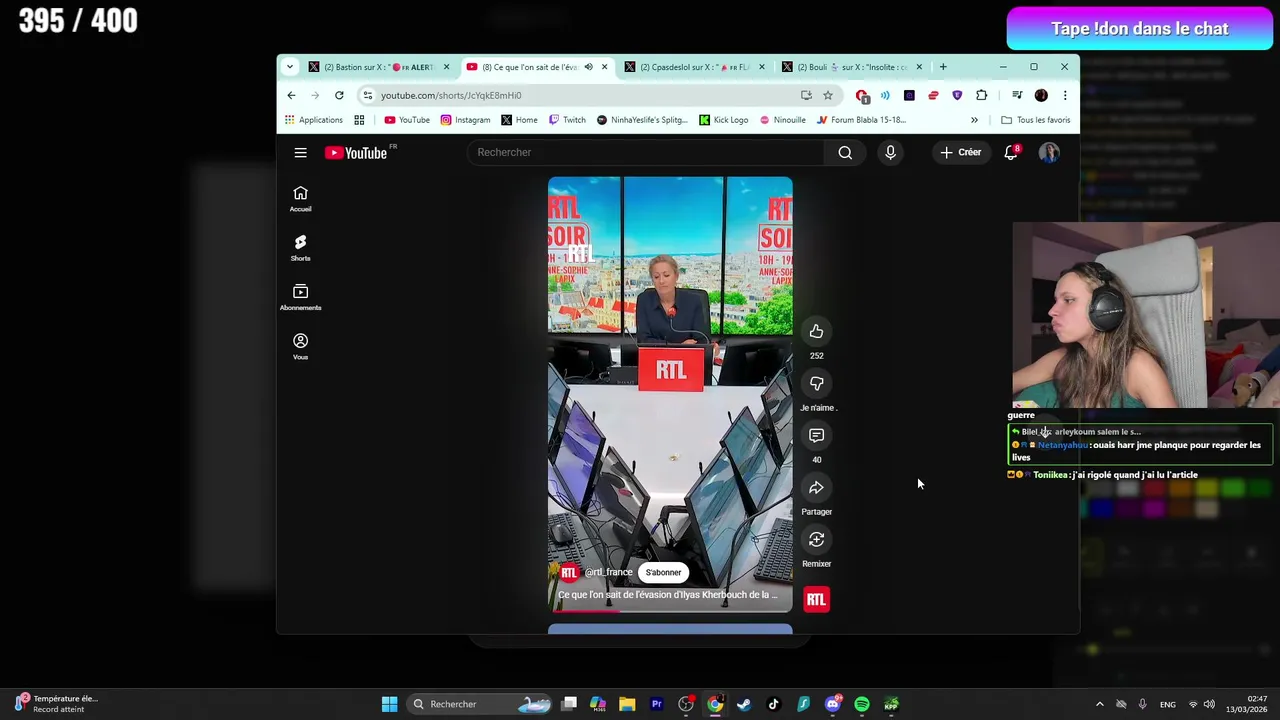Focus the YouTube Rechercher search box
1280x720 pixels.
click(647, 152)
